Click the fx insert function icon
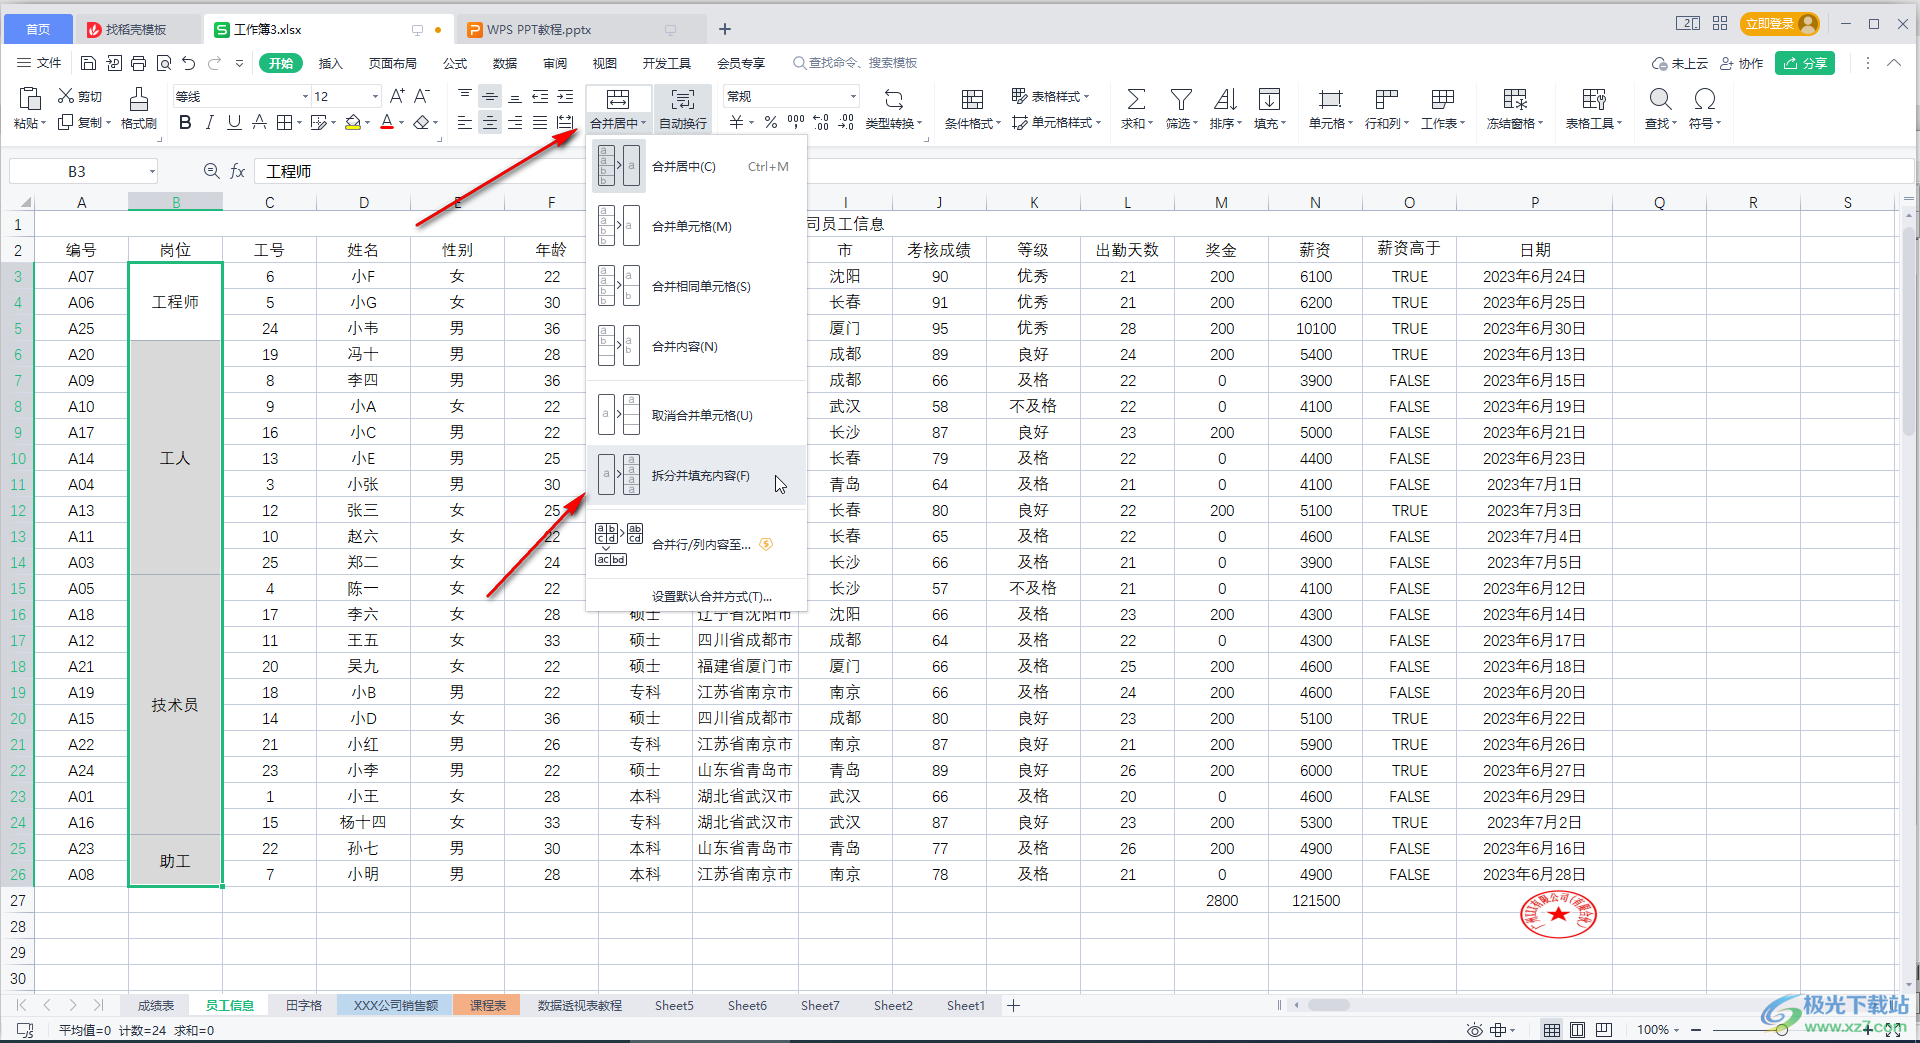Image resolution: width=1920 pixels, height=1043 pixels. click(238, 171)
